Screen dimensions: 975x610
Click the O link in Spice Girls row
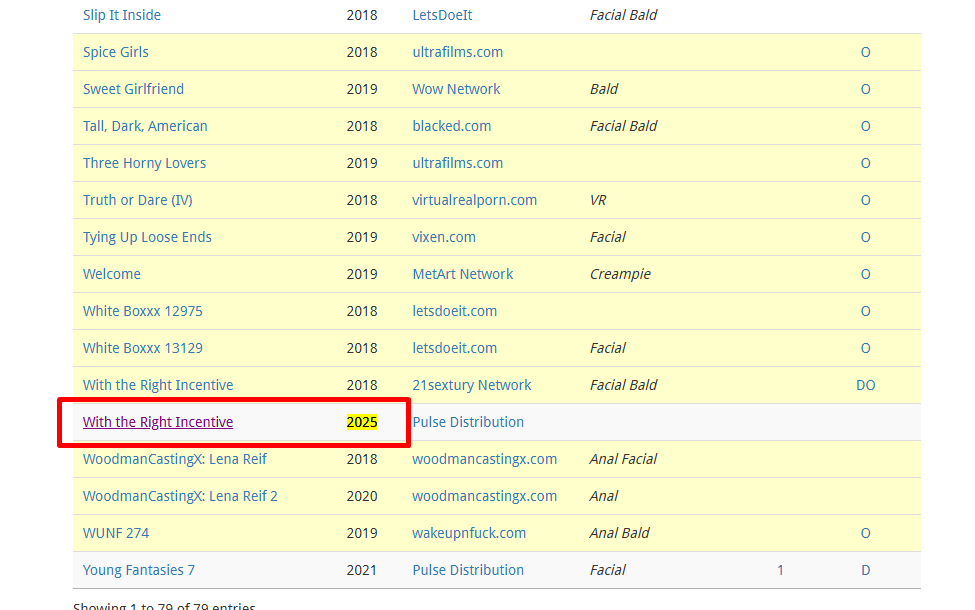pos(866,52)
